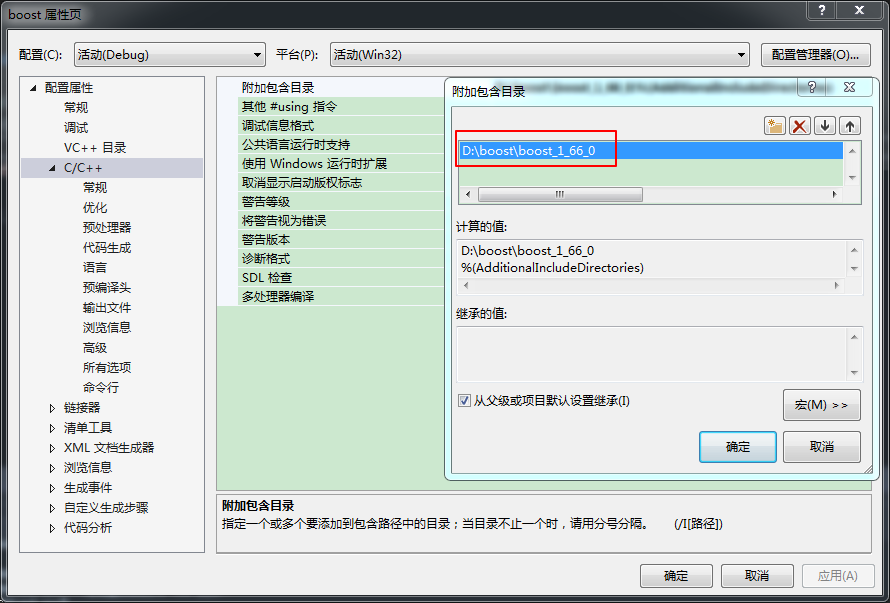Click the help question mark in 附加包含目录 dialog
This screenshot has width=890, height=603.
tap(812, 88)
